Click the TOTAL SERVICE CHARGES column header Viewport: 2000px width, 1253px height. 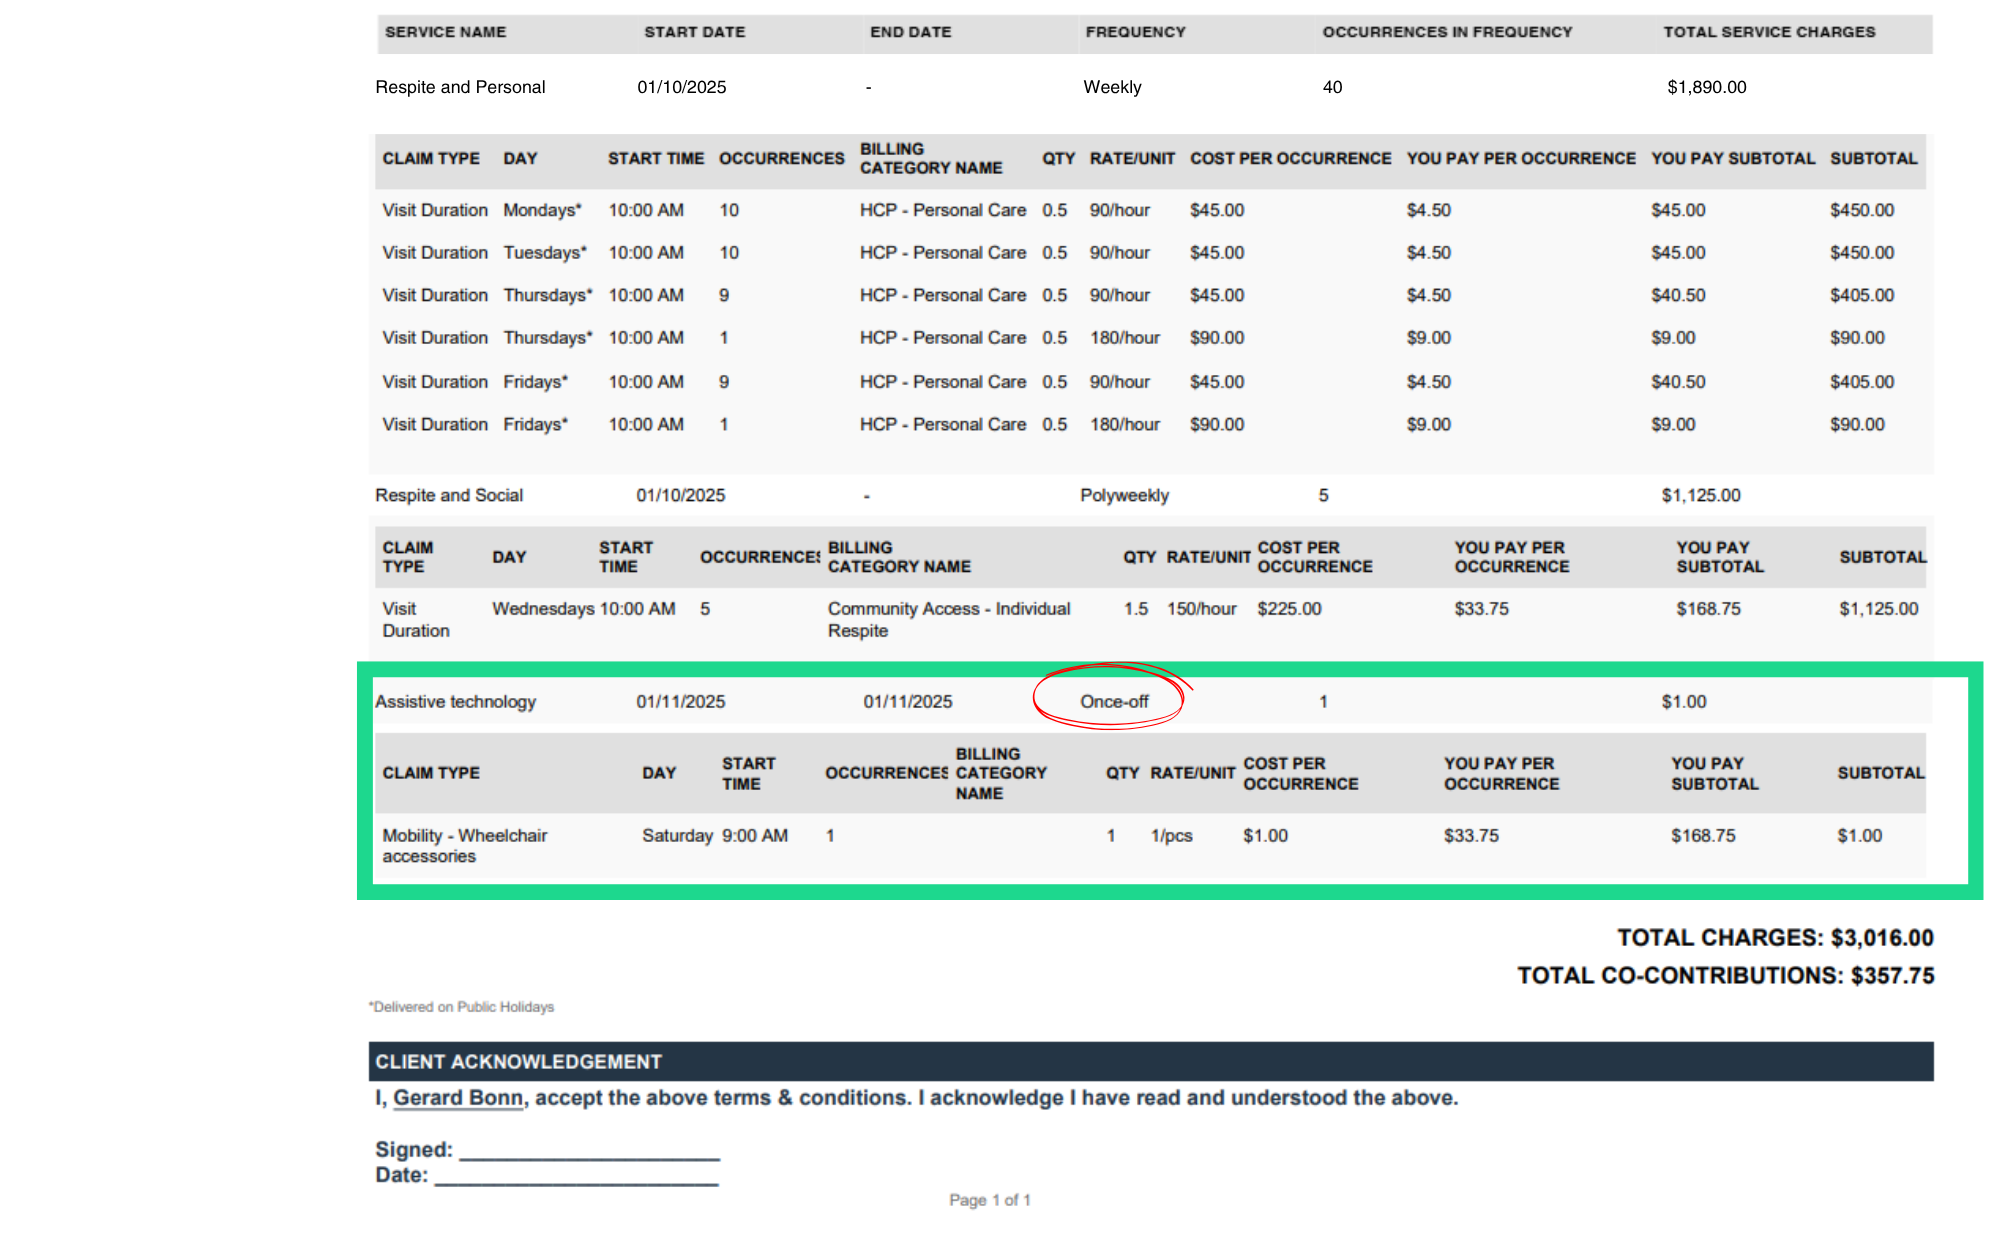point(1768,32)
